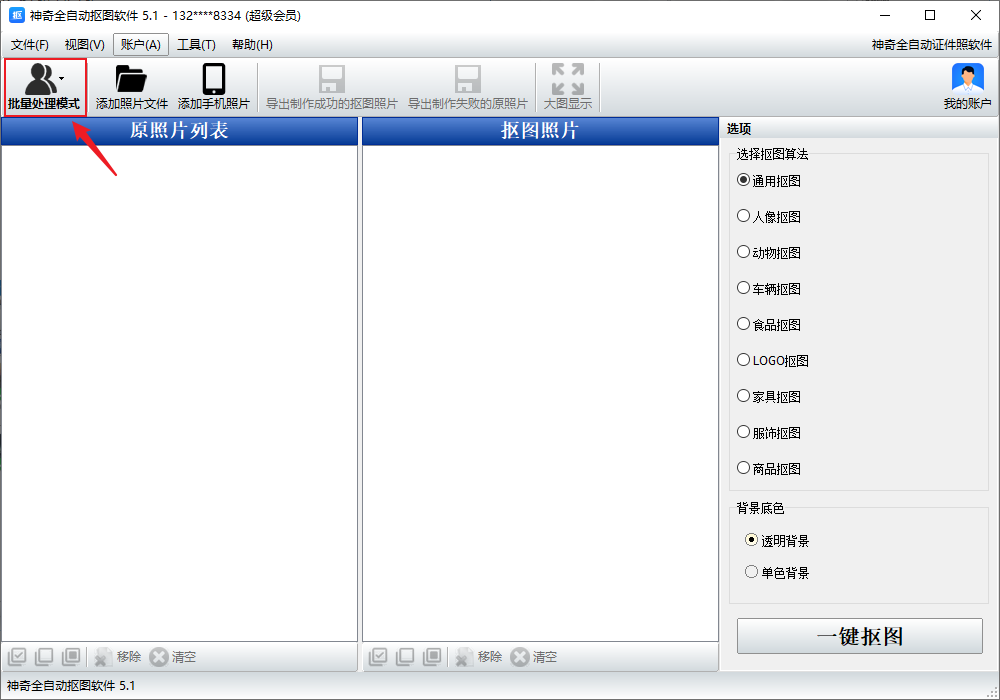
Task: Select the 动物抠图 radio button
Action: coord(743,252)
